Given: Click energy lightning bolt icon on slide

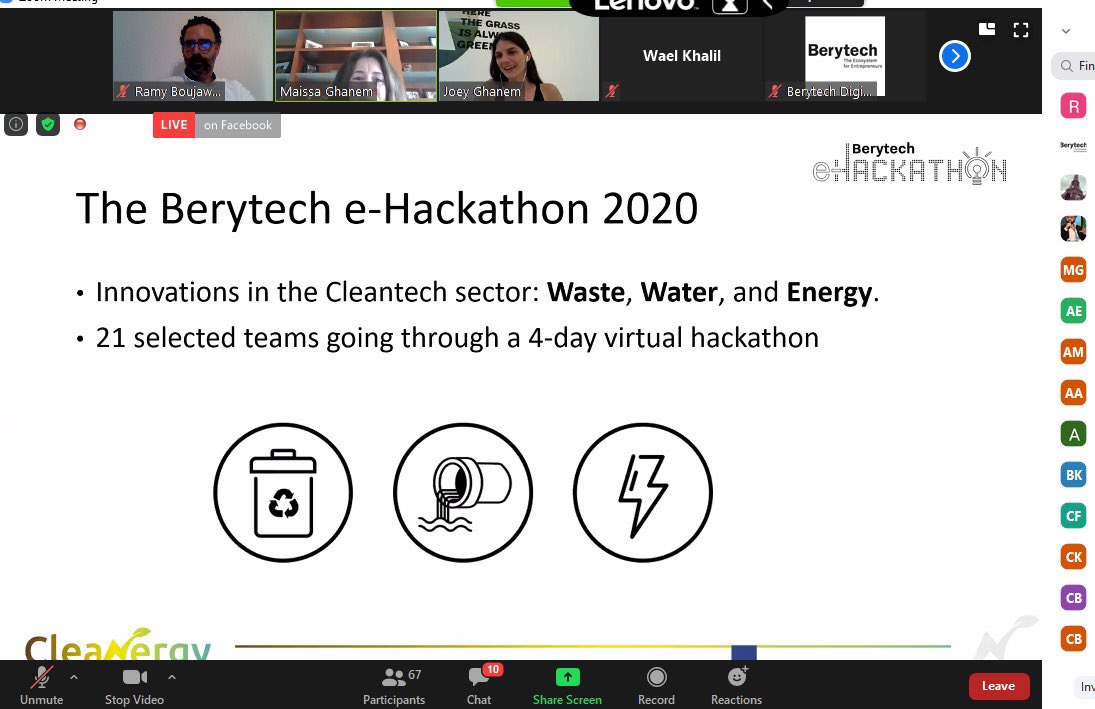Looking at the screenshot, I should click(642, 492).
